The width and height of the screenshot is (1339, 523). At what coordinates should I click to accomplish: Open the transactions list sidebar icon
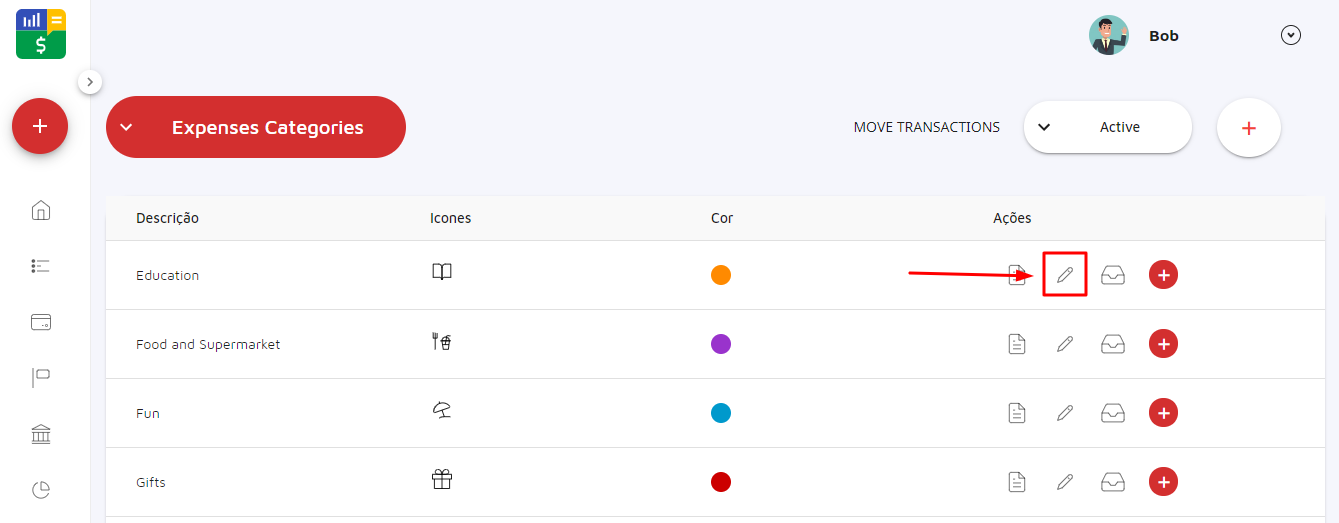pos(41,266)
